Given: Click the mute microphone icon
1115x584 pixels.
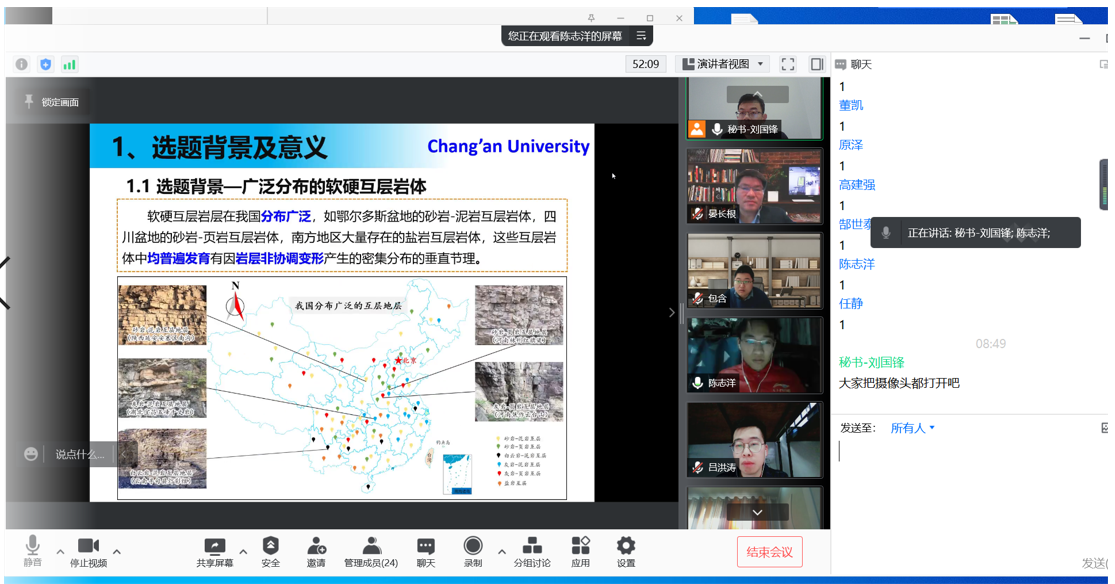Looking at the screenshot, I should [x=33, y=546].
